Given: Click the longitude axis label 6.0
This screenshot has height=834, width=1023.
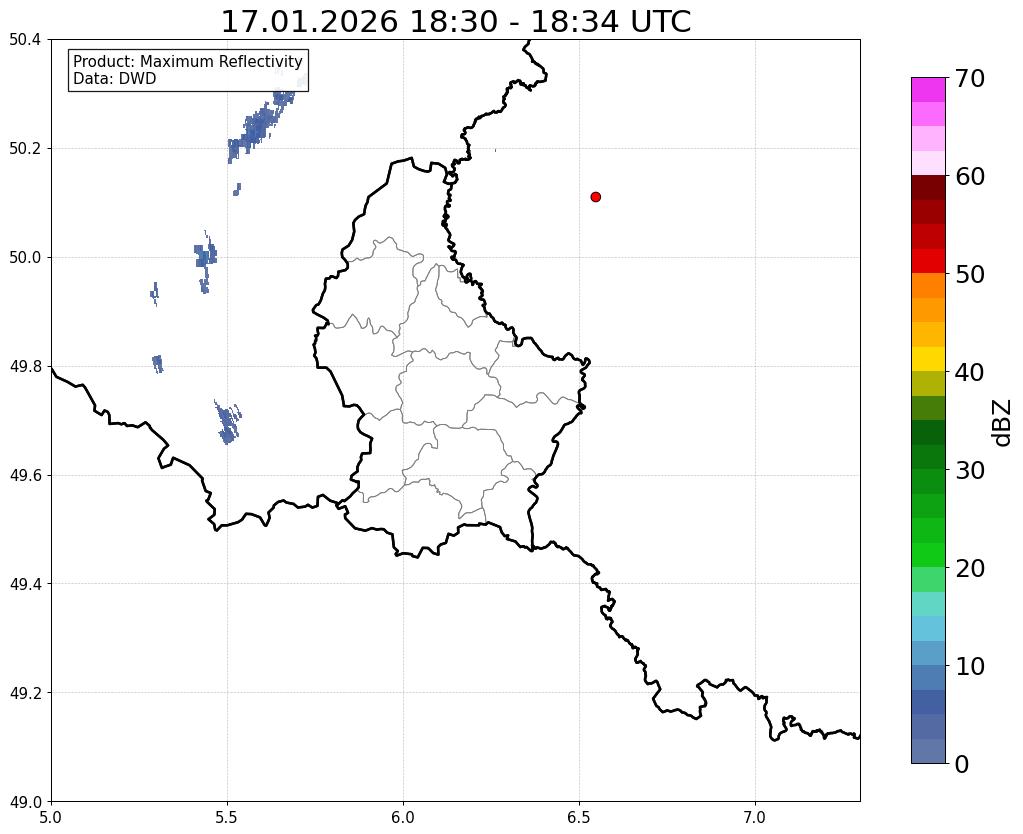Looking at the screenshot, I should 403,817.
